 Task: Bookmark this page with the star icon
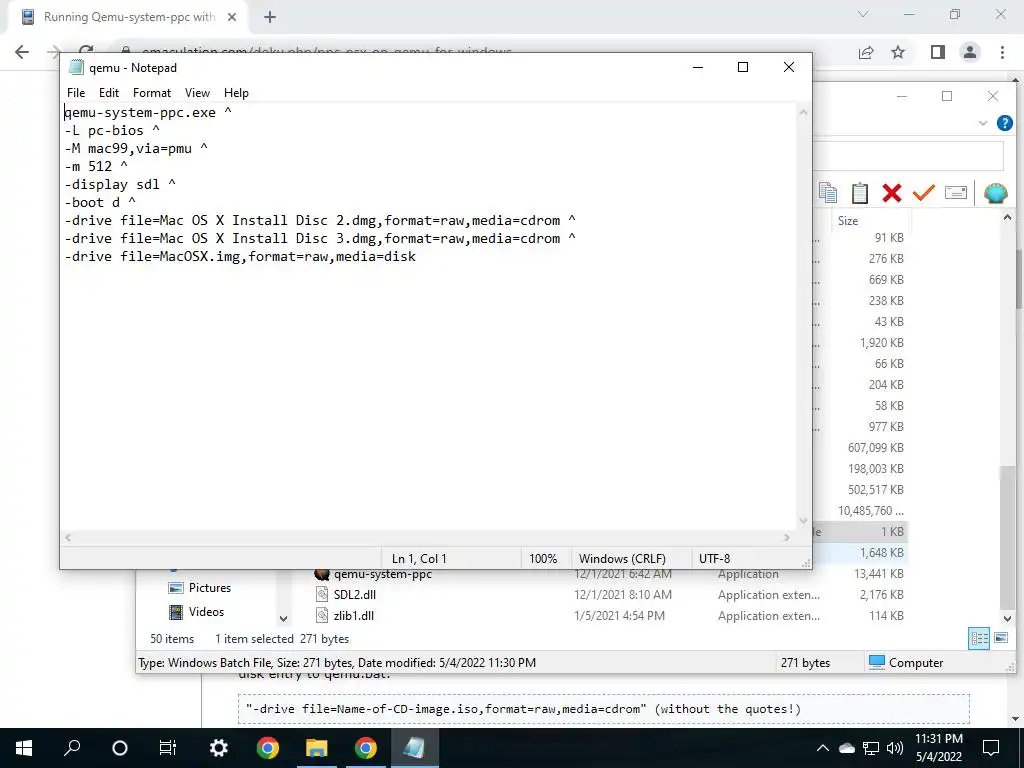point(898,52)
